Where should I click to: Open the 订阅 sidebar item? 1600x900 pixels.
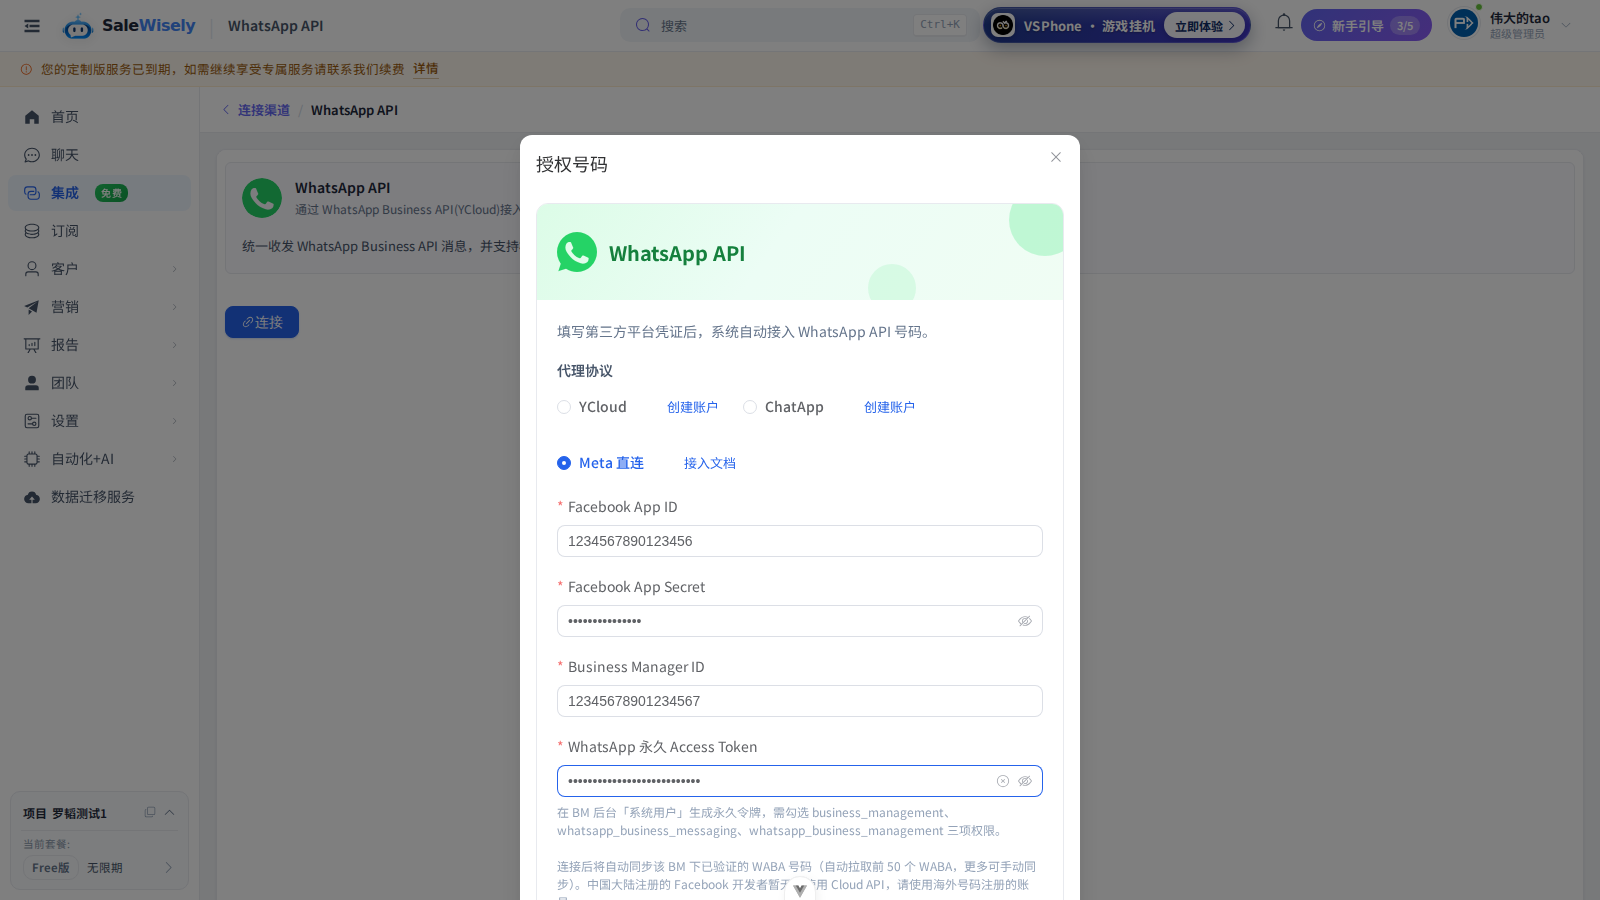click(100, 231)
